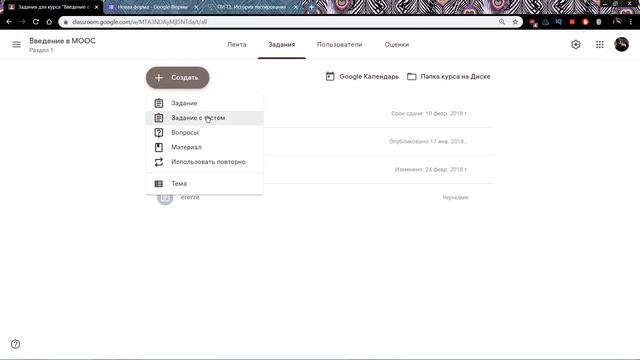Click the Раздел 1 subtitle

coord(41,50)
